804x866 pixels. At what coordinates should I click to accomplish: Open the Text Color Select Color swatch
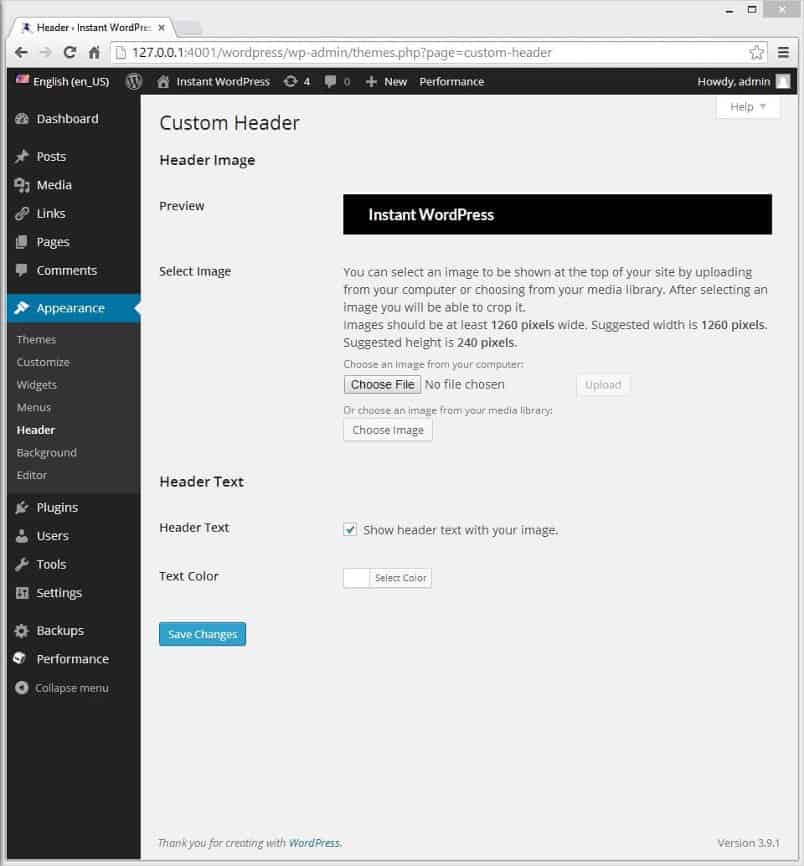pyautogui.click(x=387, y=578)
